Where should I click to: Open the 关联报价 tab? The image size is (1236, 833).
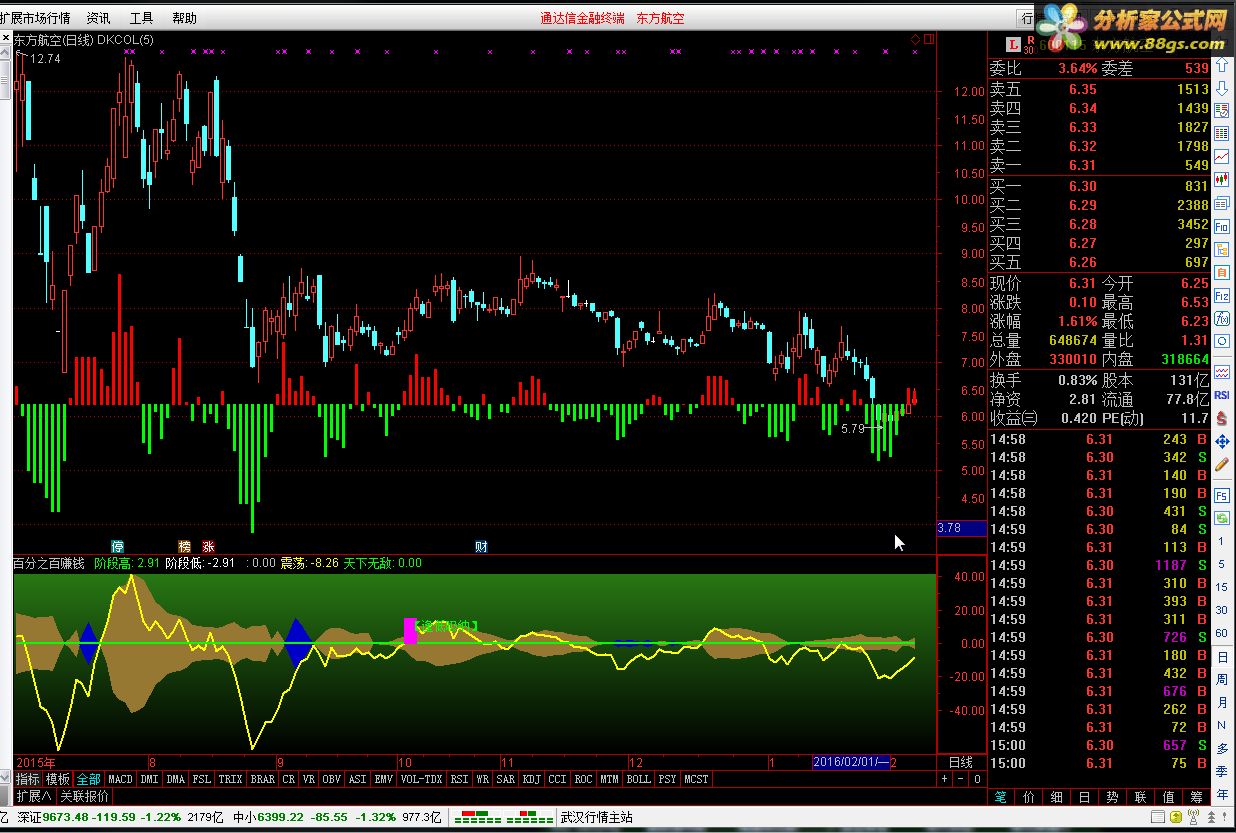click(x=84, y=797)
